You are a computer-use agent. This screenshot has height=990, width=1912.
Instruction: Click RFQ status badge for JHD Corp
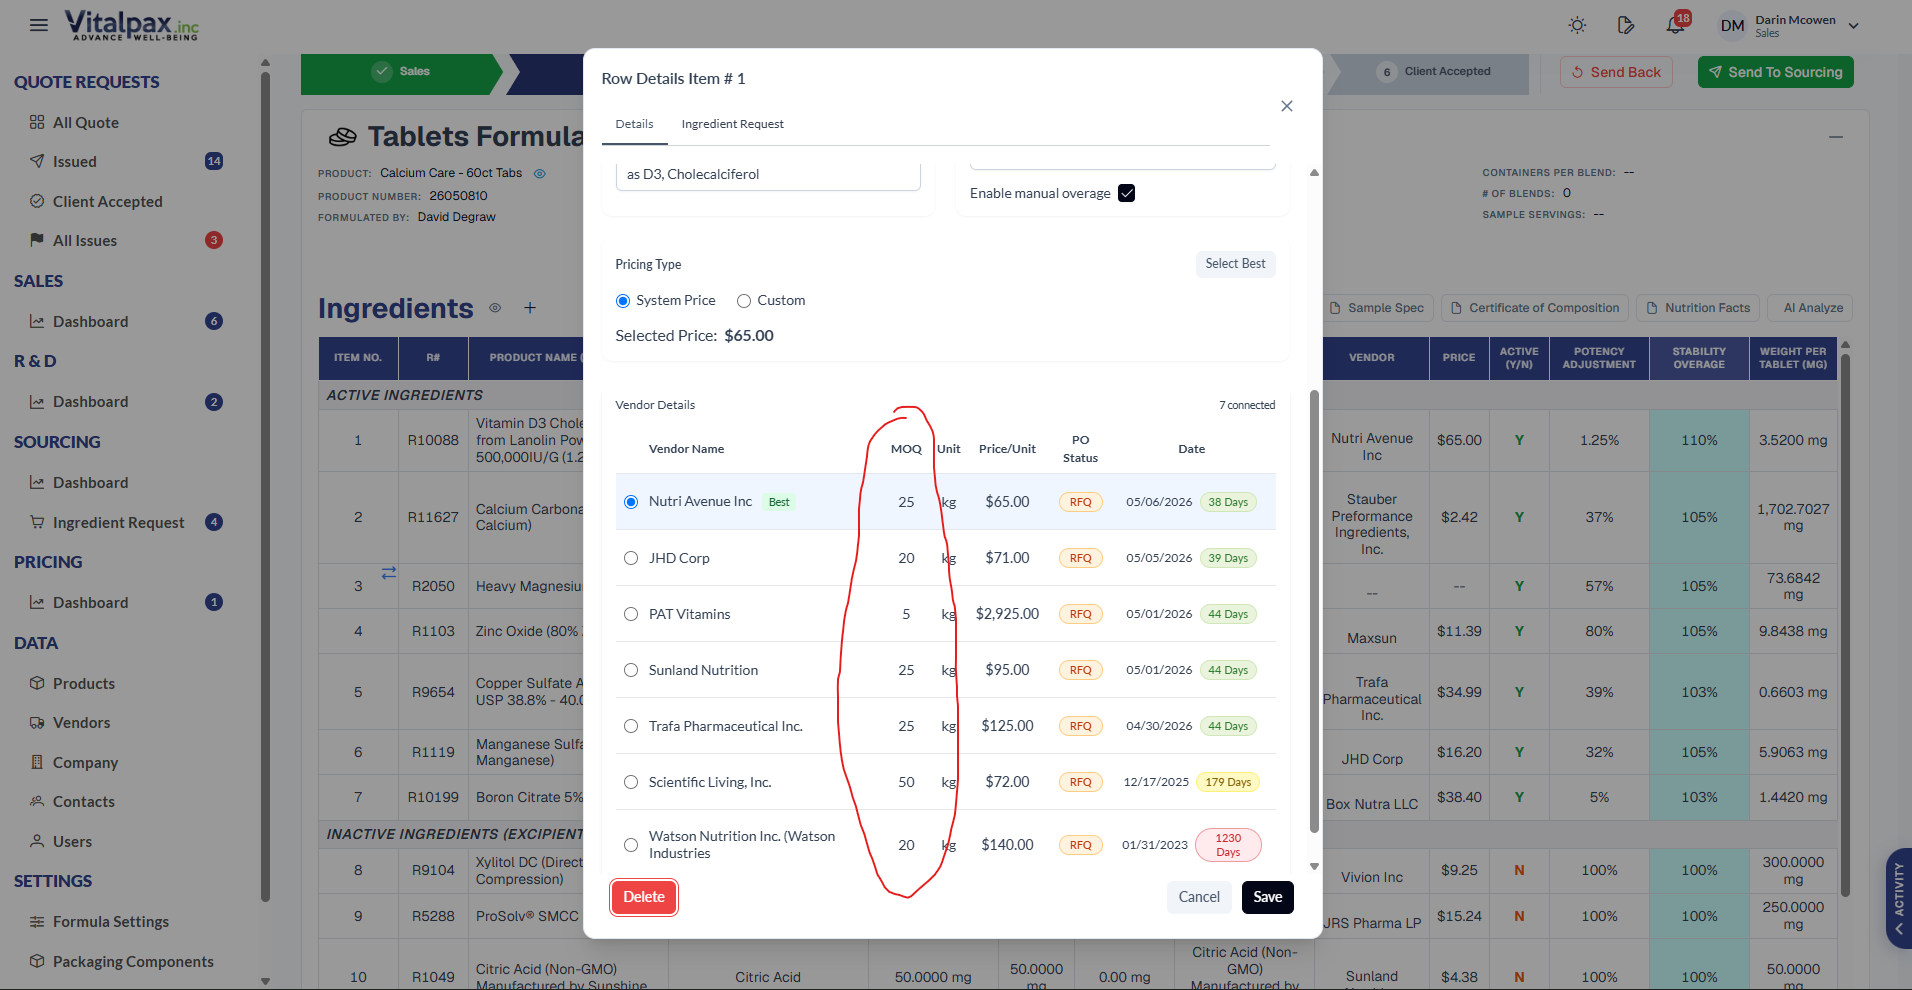pyautogui.click(x=1080, y=558)
